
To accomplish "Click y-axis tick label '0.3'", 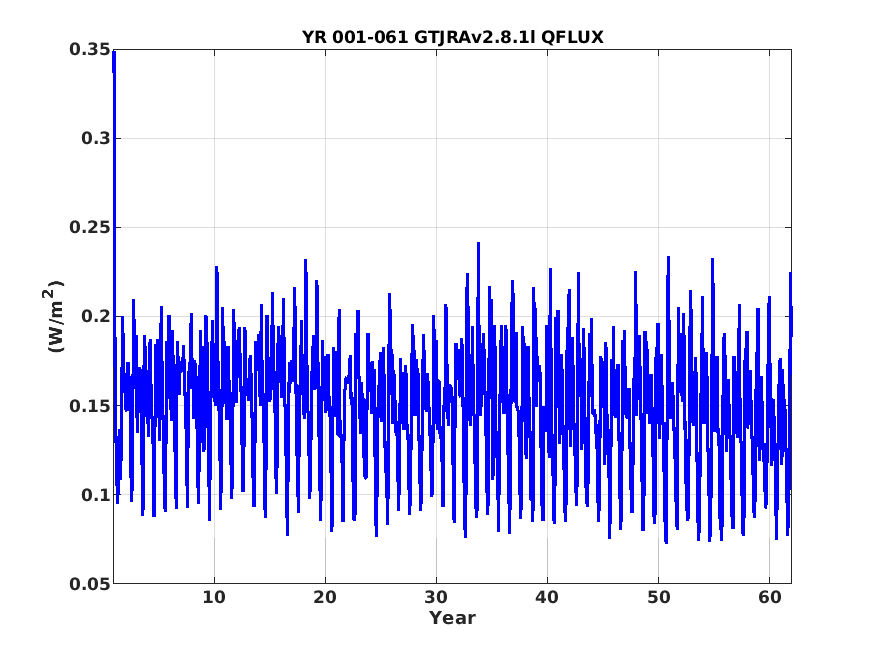I will tap(95, 138).
